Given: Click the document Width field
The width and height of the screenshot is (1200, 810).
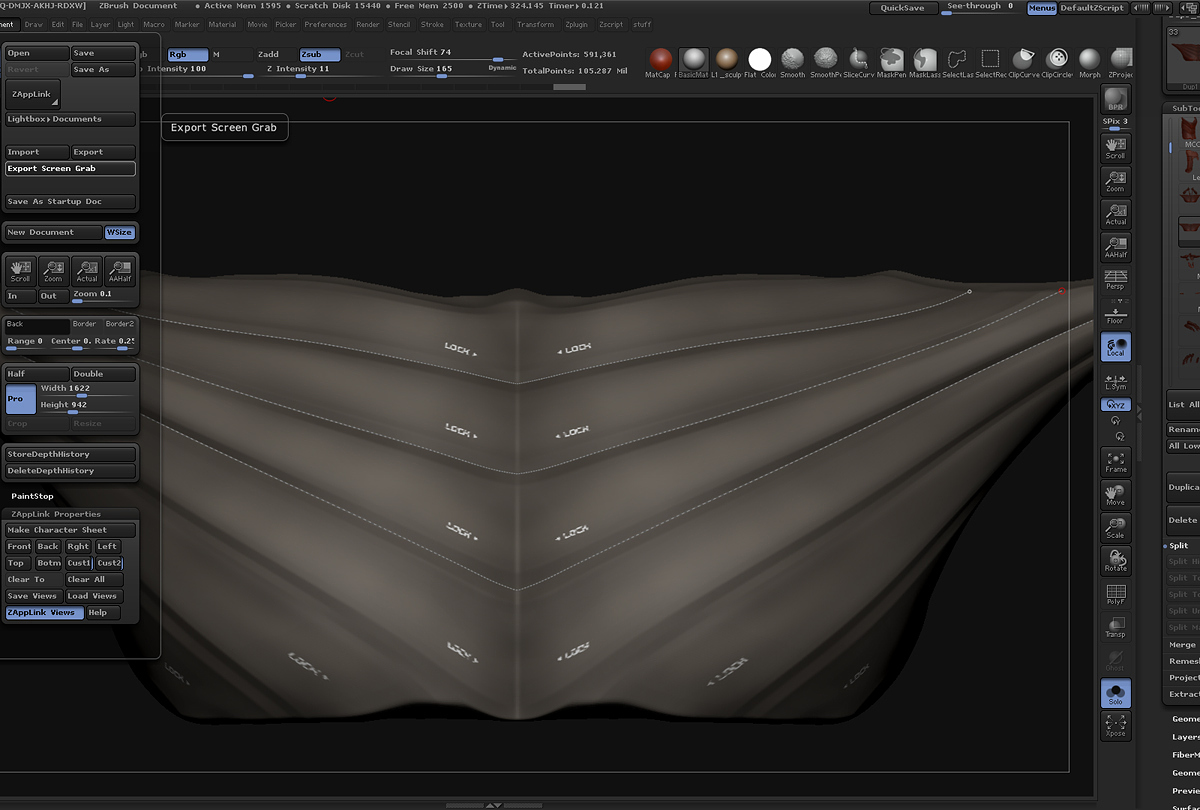Looking at the screenshot, I should 87,389.
